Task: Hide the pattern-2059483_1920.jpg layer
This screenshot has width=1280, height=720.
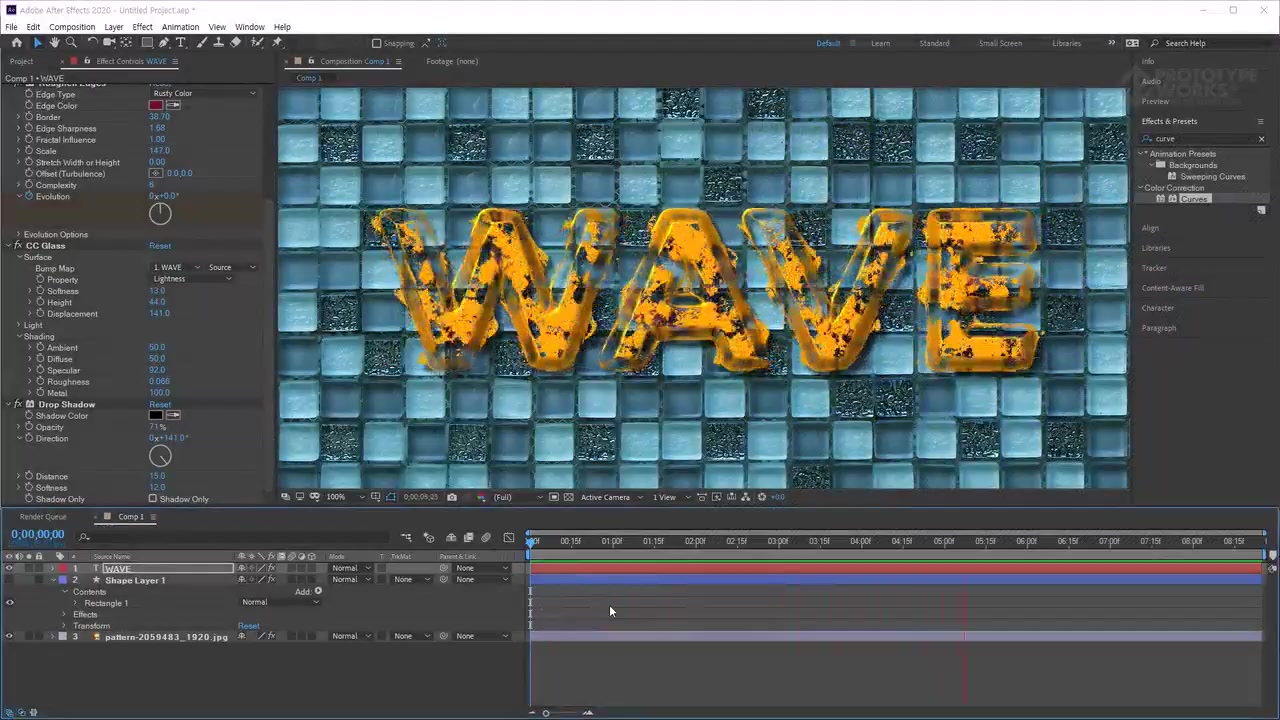Action: click(x=9, y=636)
